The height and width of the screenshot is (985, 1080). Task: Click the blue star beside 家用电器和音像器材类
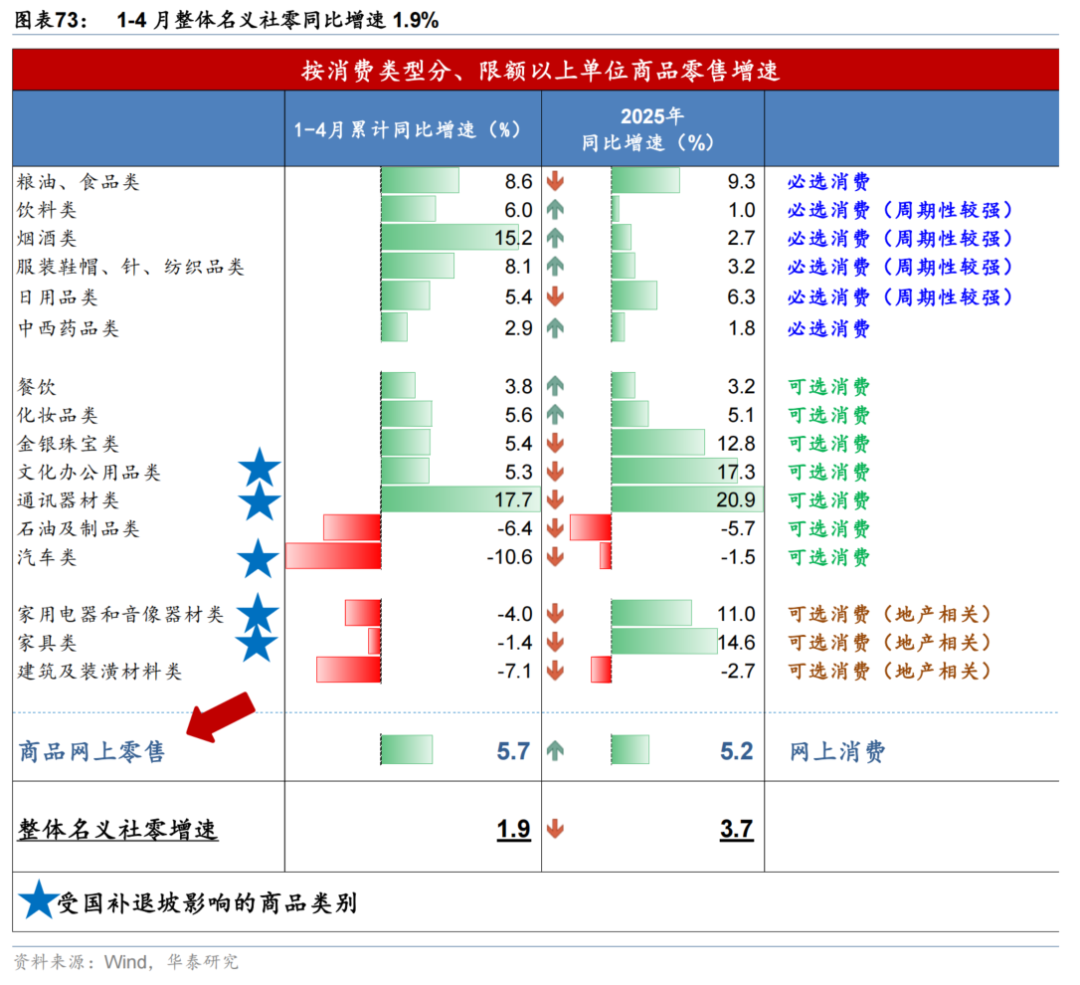pos(258,613)
